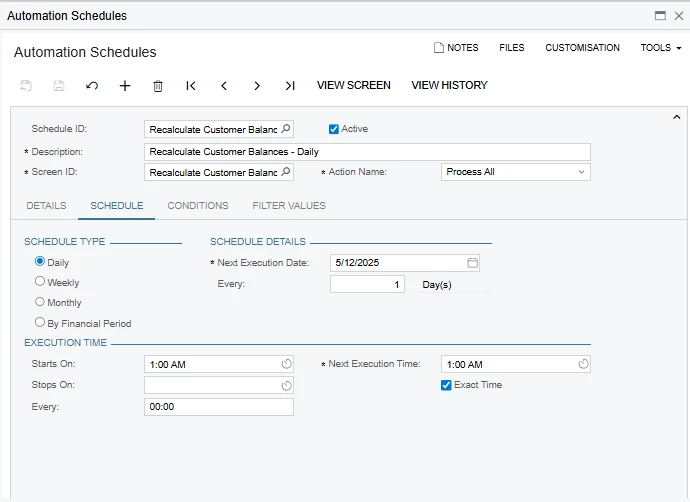Go to the first record icon
This screenshot has height=502, width=690.
(191, 85)
